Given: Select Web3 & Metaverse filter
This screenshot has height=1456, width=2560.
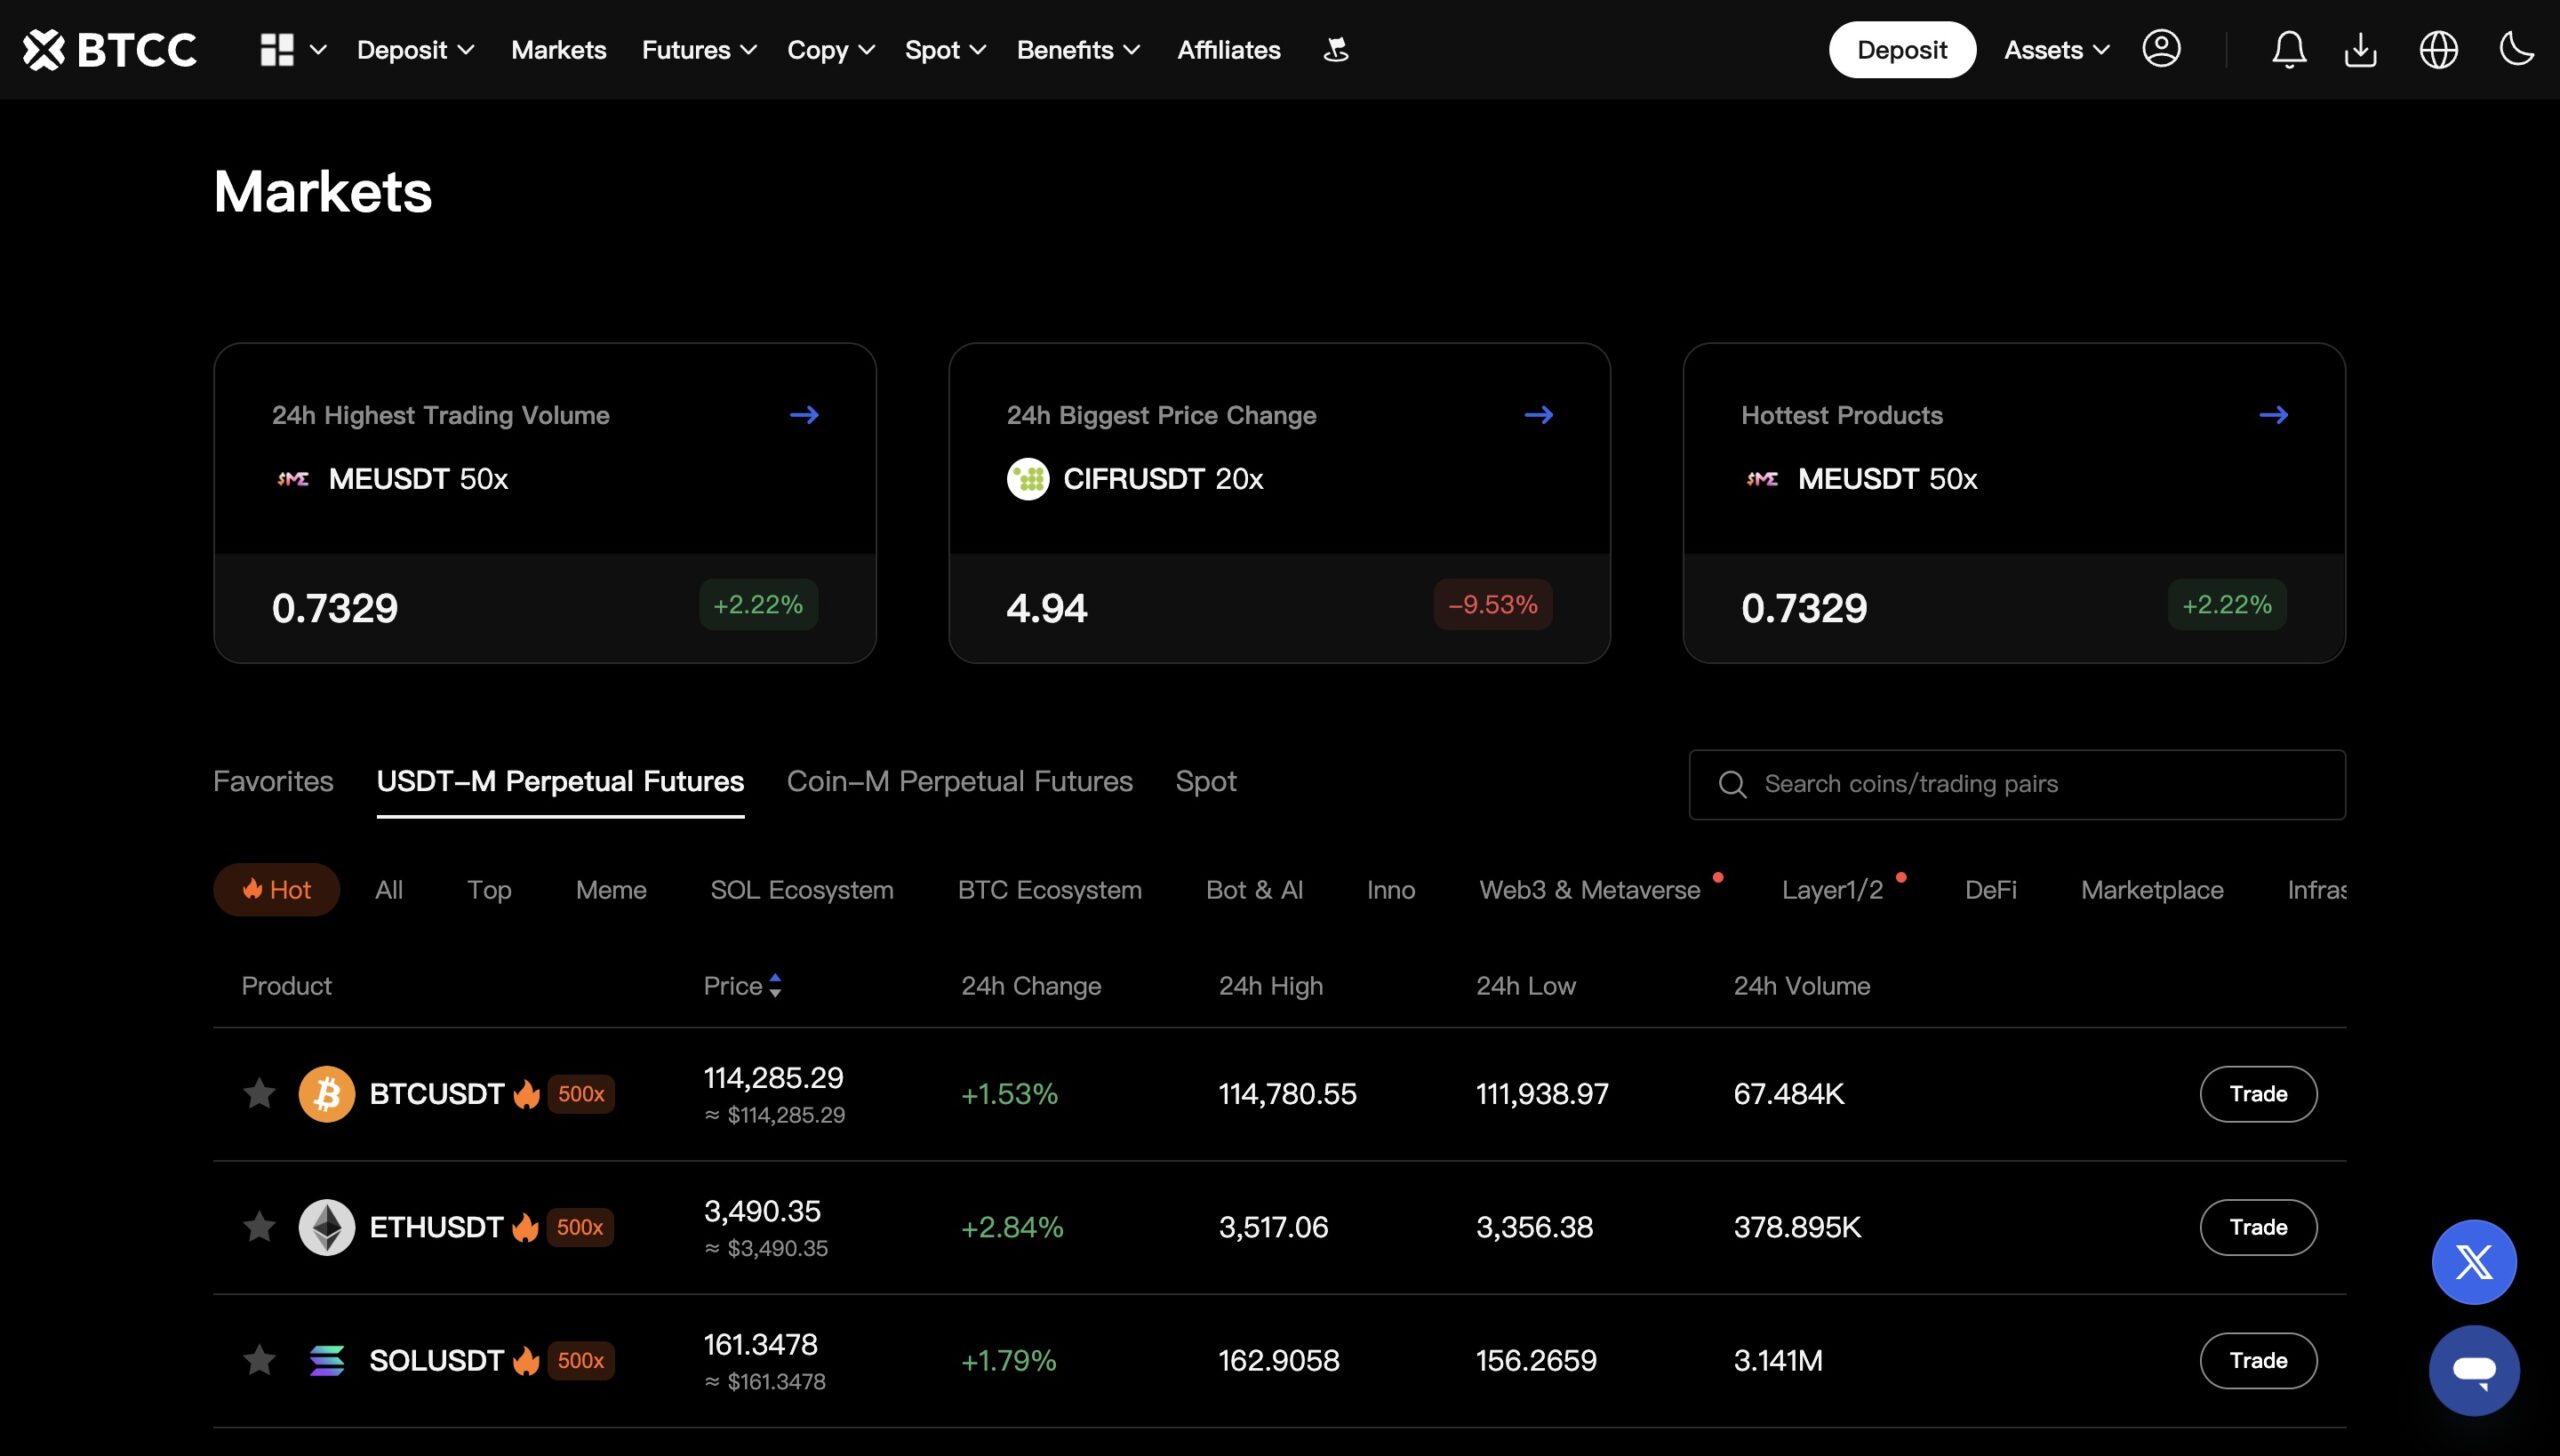Looking at the screenshot, I should [x=1590, y=890].
